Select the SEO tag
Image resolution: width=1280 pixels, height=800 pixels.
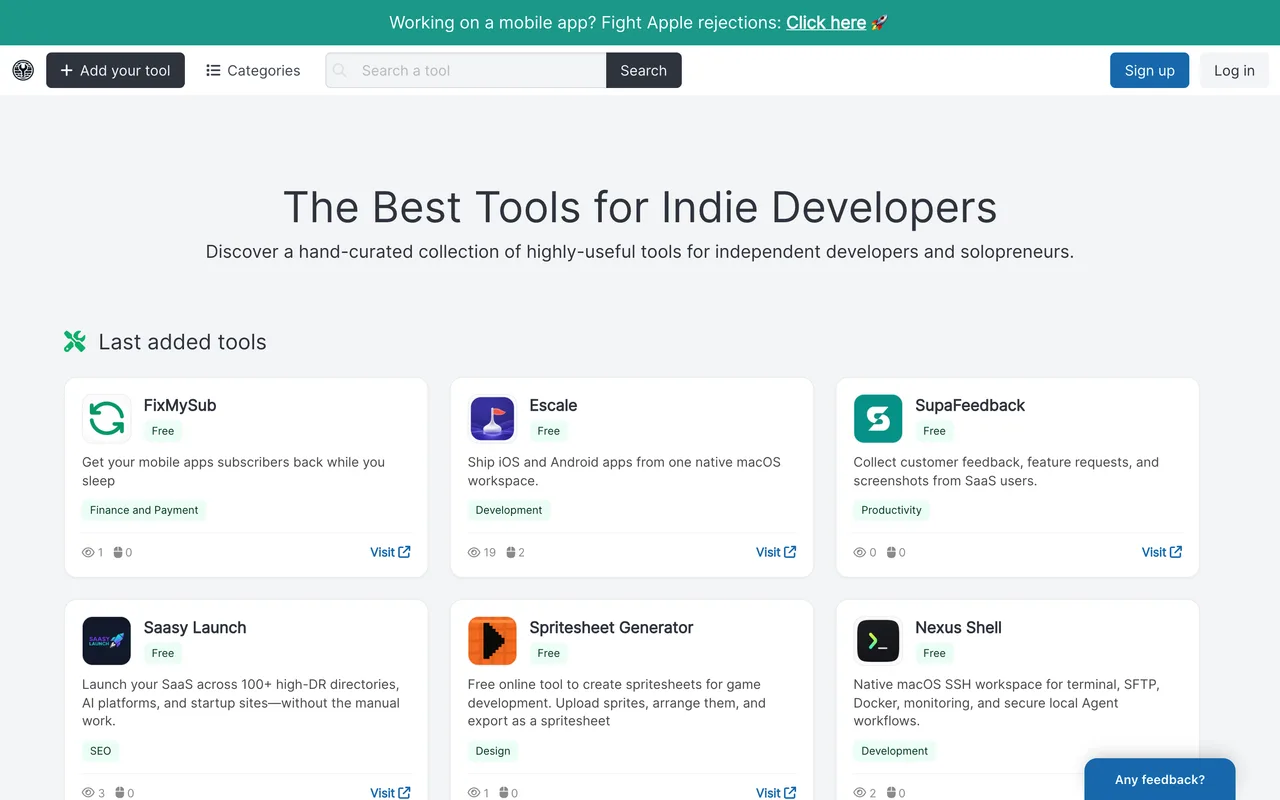[x=101, y=751]
